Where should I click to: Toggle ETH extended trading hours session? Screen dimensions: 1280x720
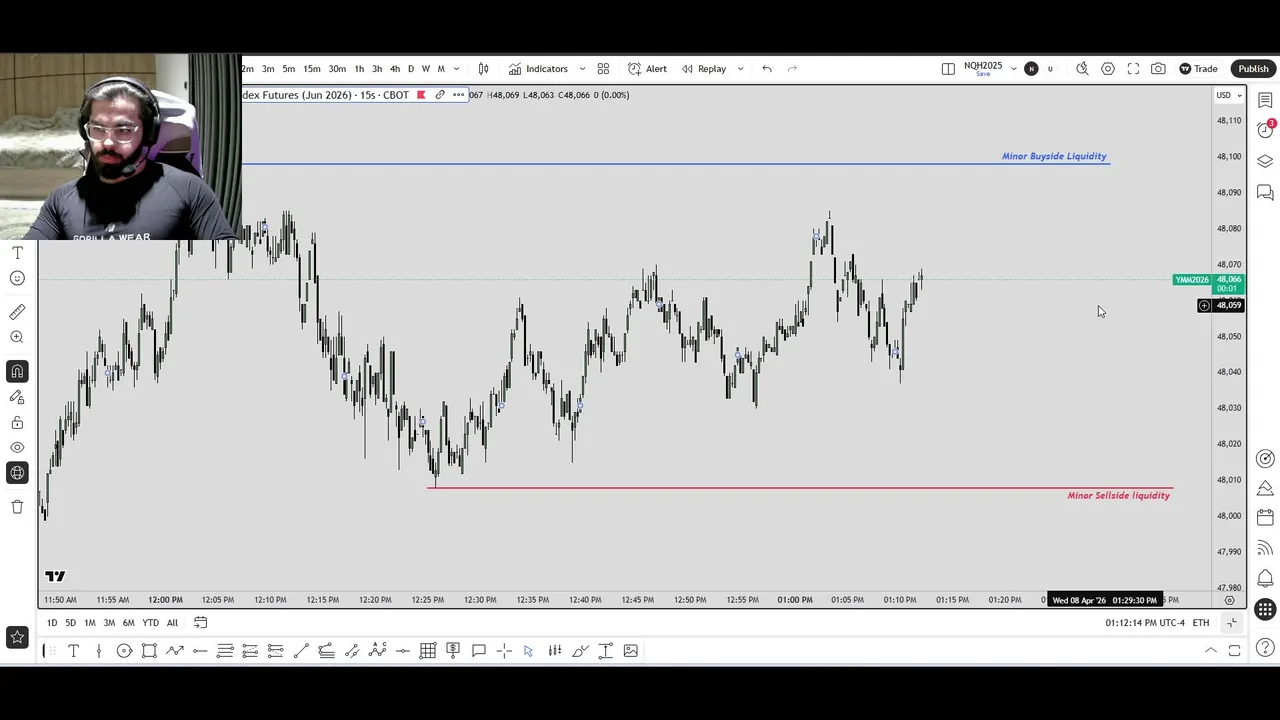(1200, 623)
